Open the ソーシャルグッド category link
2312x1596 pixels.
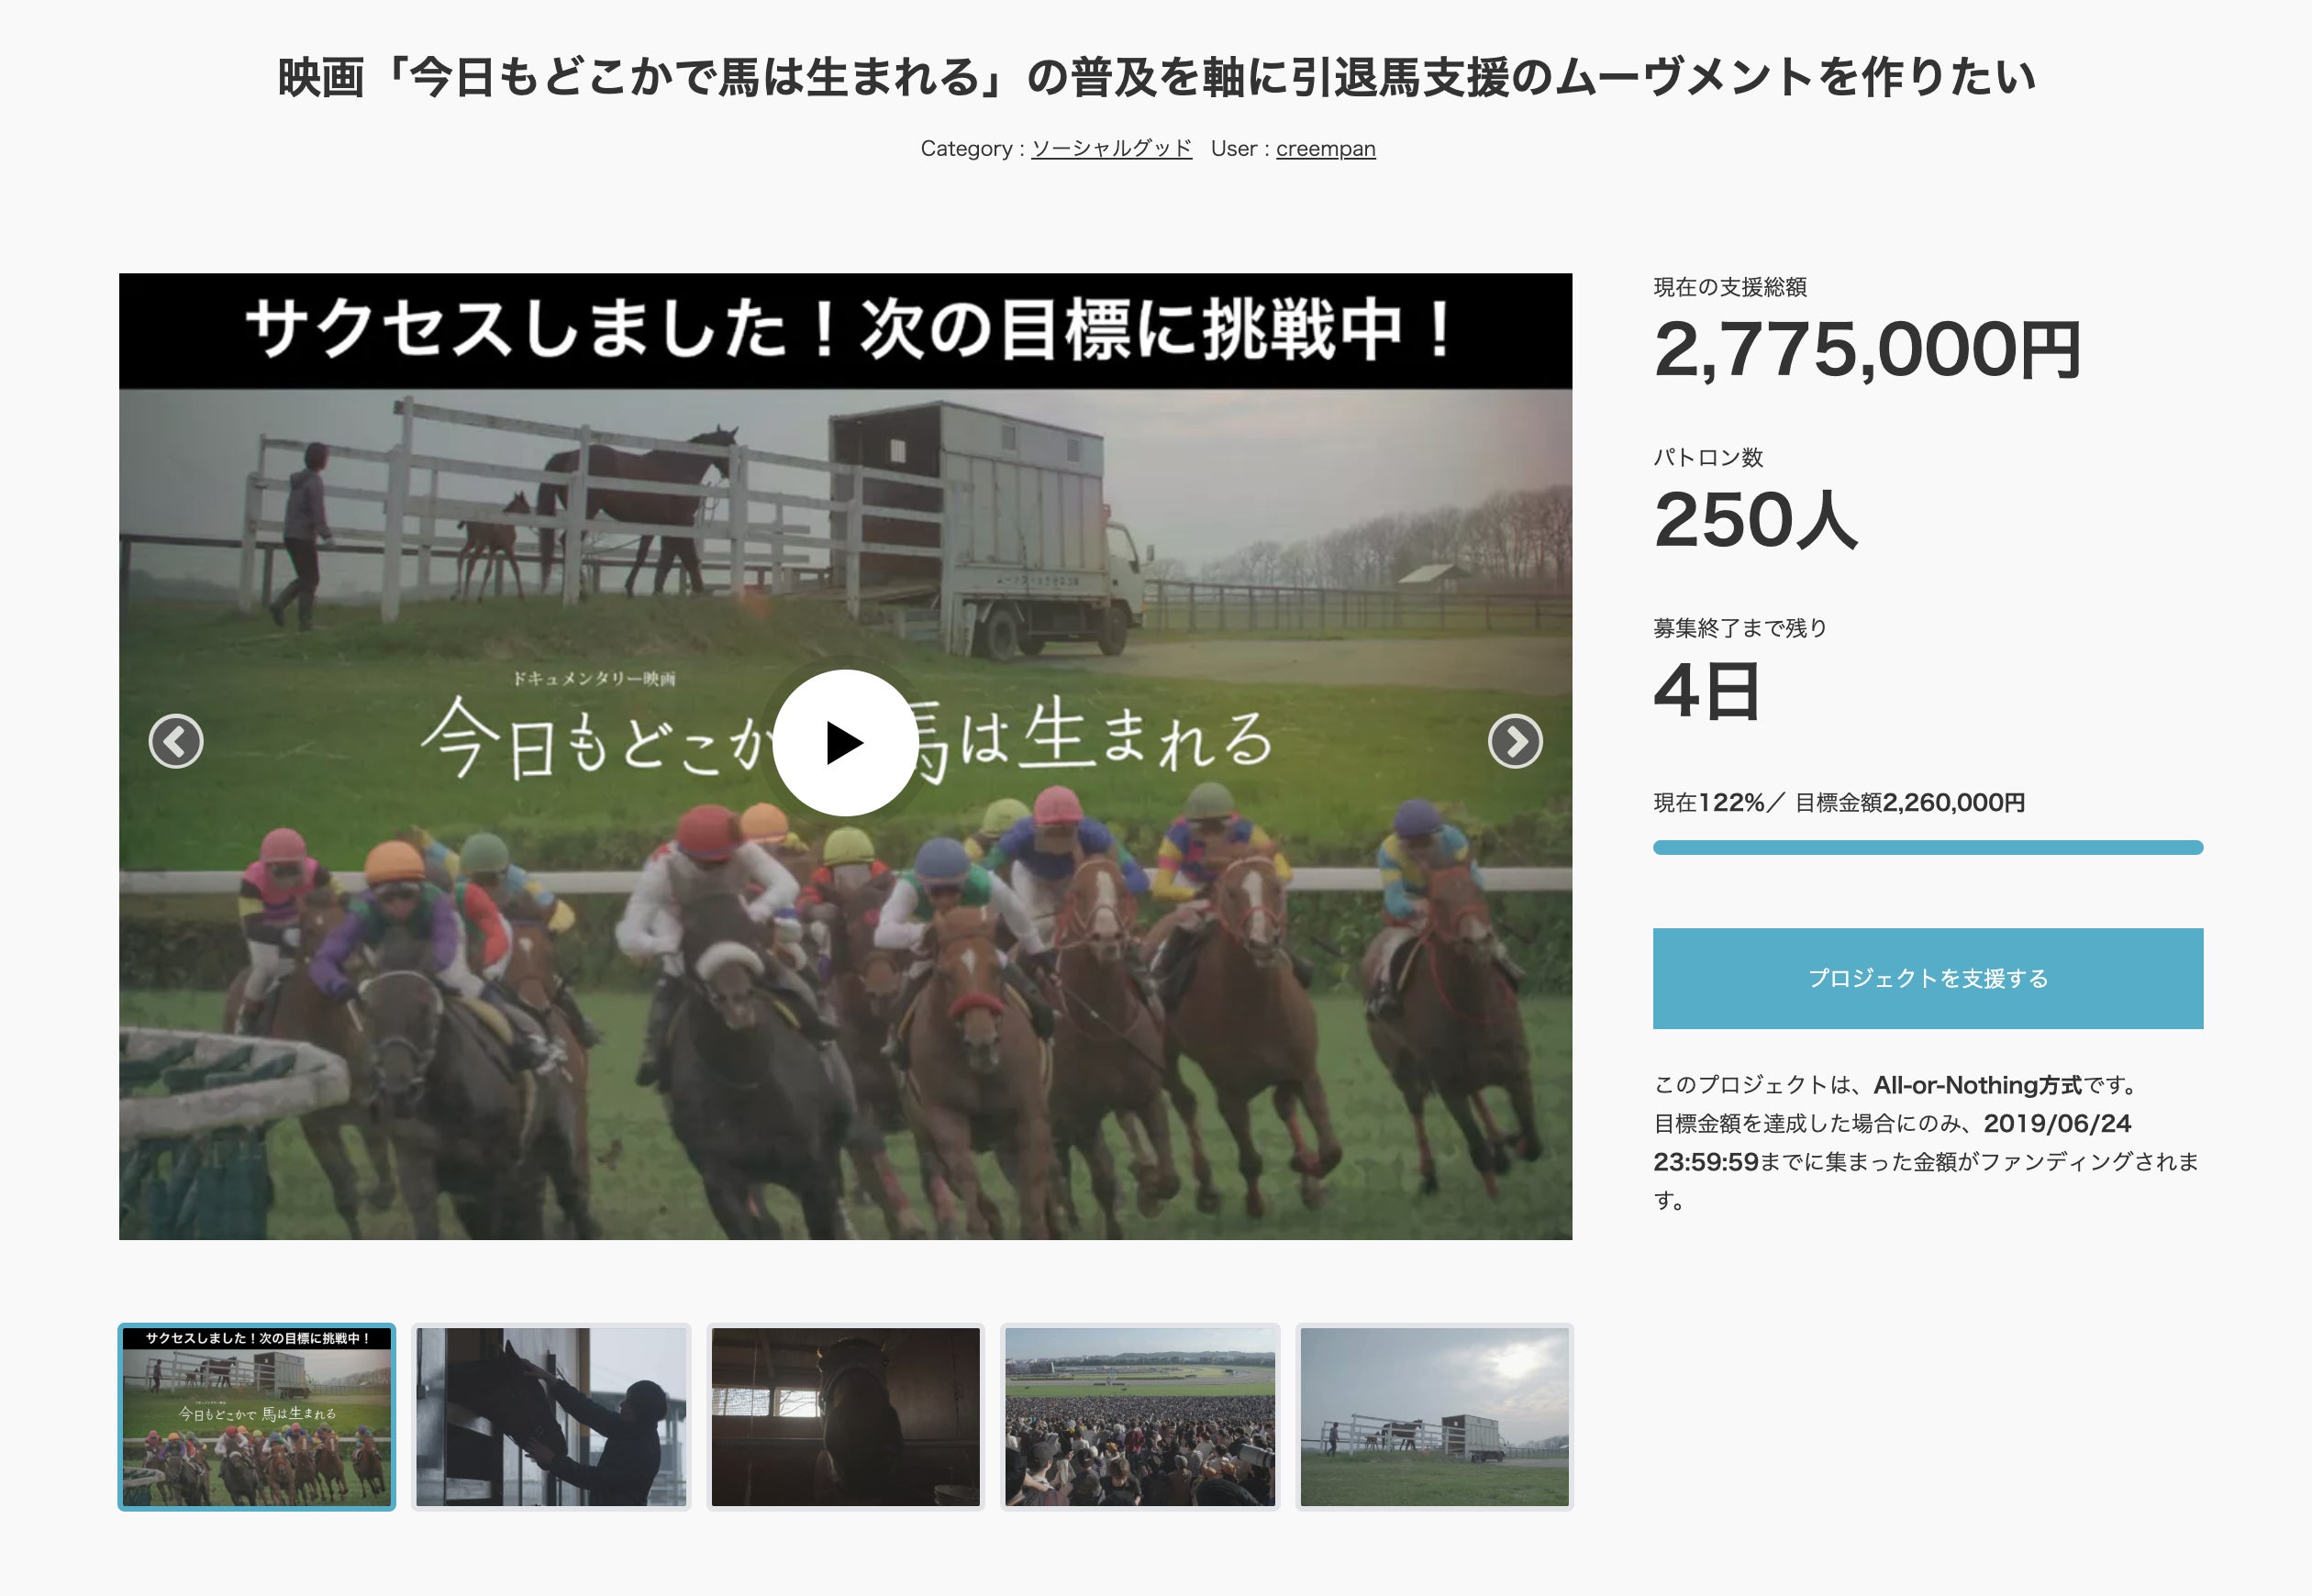click(x=1111, y=148)
